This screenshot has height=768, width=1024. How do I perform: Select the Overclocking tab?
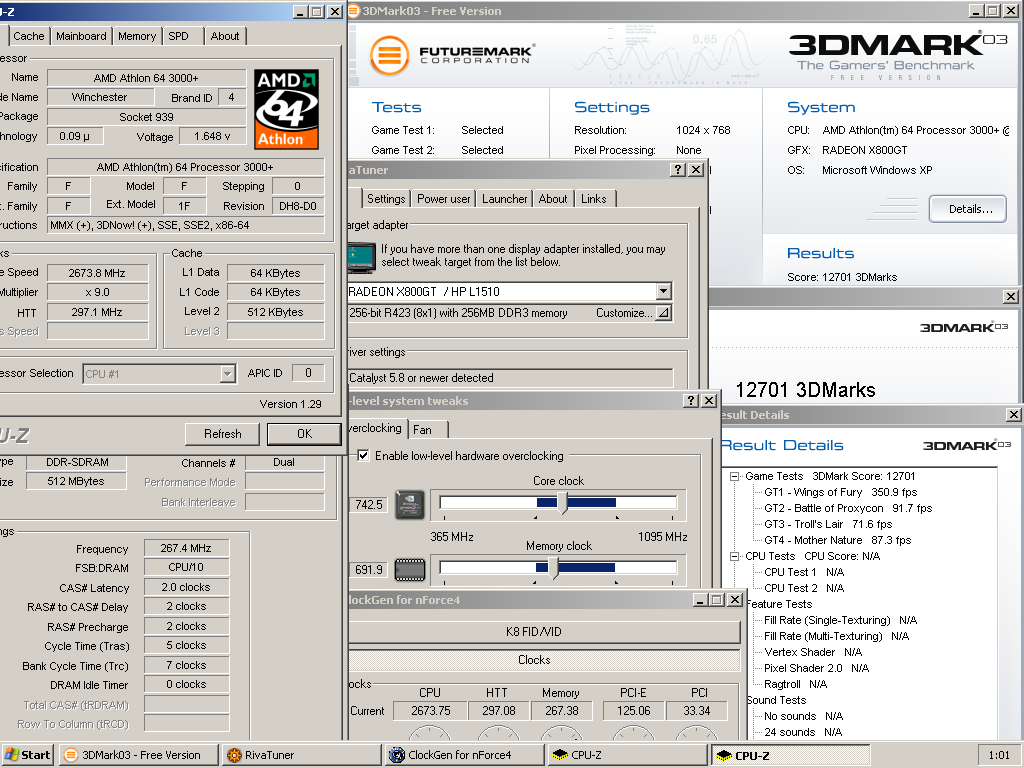376,428
